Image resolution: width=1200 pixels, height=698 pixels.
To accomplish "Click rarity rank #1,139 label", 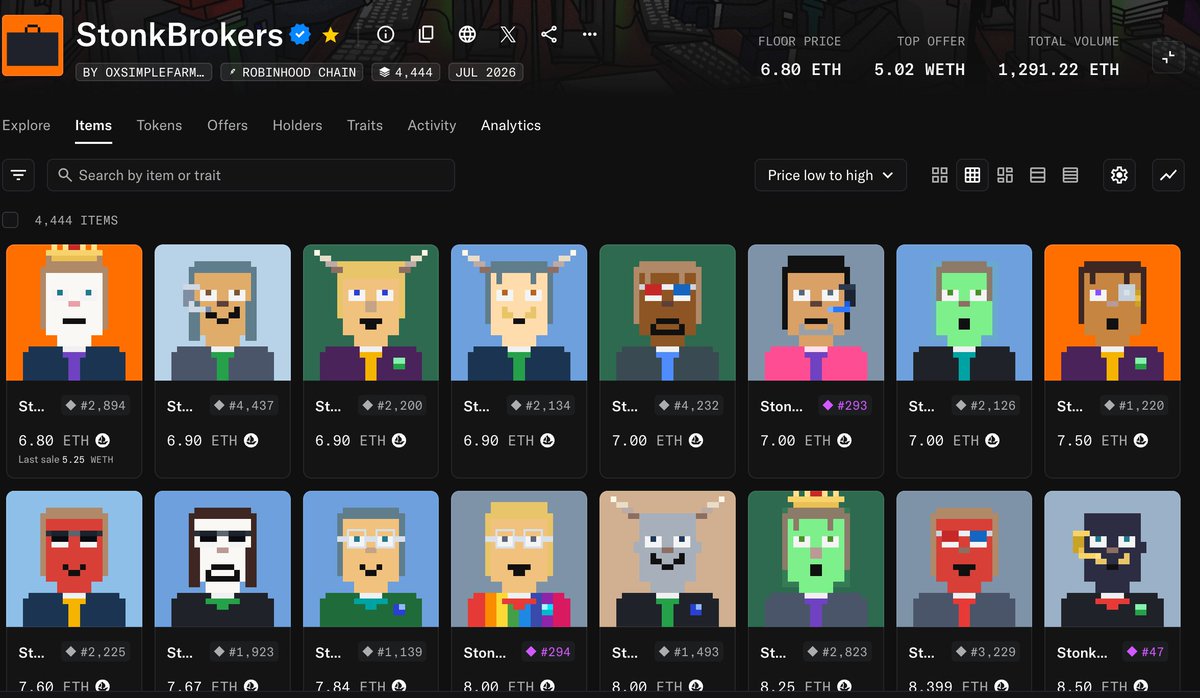I will tap(391, 652).
